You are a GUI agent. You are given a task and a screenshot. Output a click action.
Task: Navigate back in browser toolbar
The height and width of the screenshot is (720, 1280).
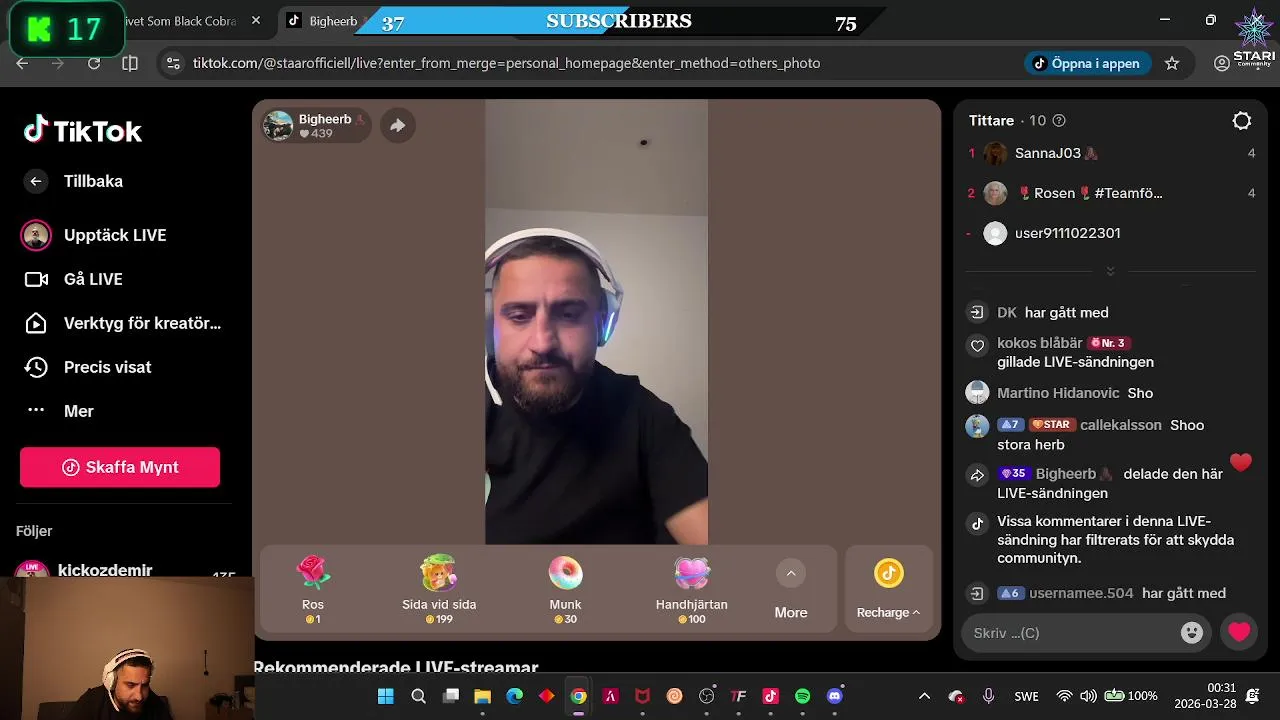click(22, 63)
